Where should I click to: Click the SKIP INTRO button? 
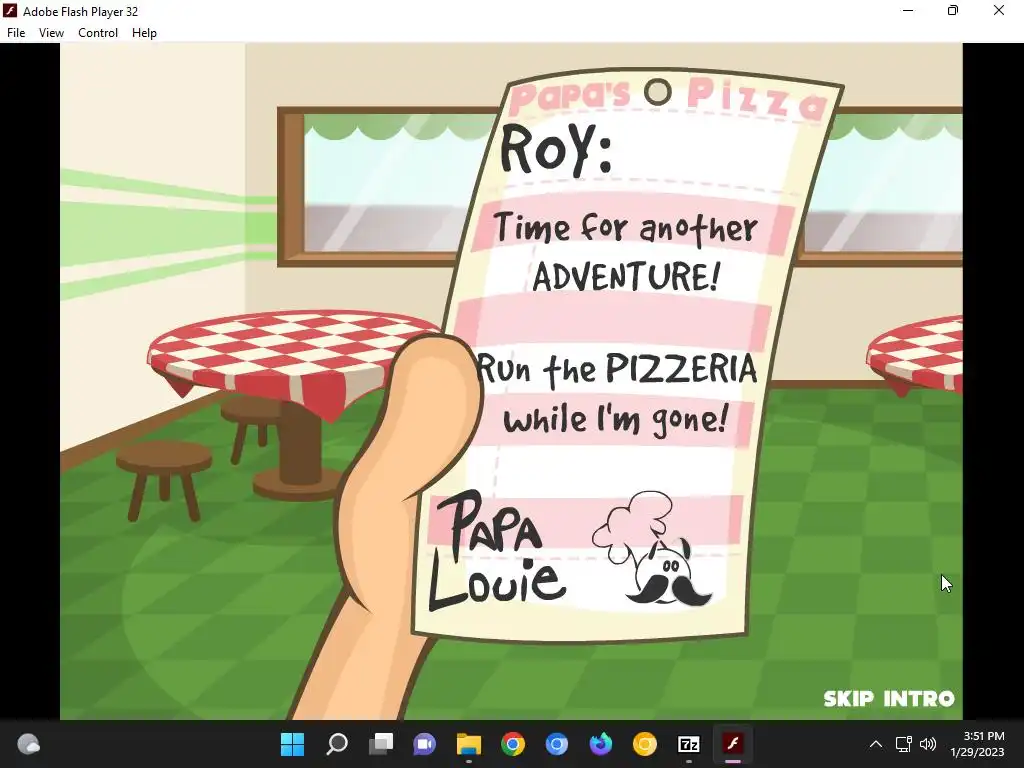(889, 699)
